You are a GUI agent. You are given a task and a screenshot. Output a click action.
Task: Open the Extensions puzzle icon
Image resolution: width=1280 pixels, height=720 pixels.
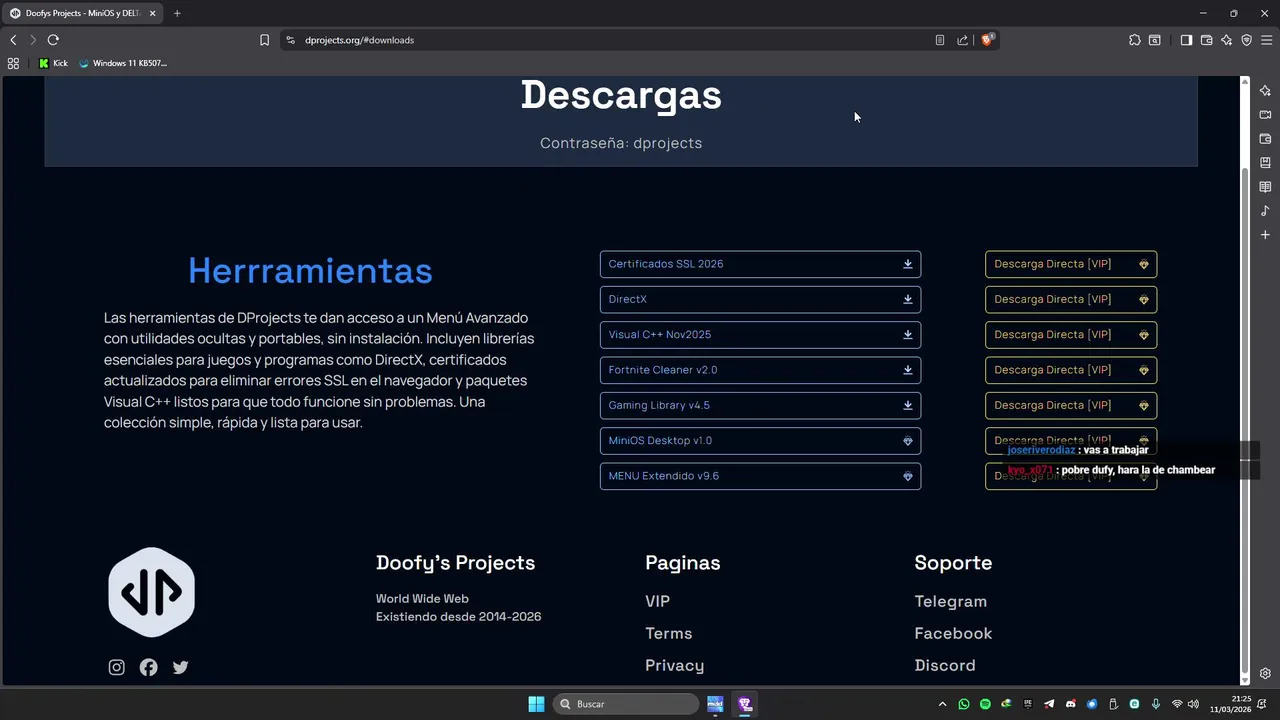(1134, 40)
